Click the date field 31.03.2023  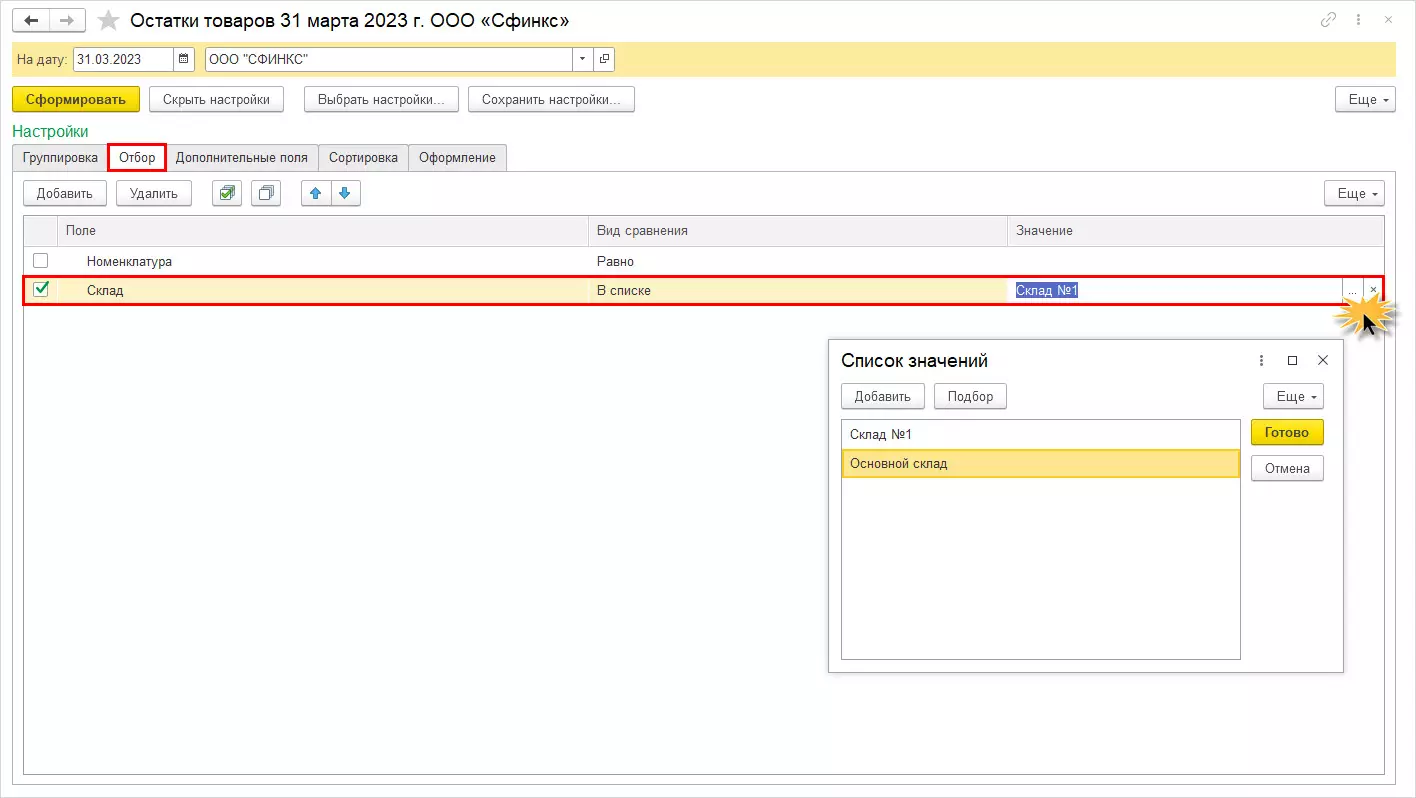coord(123,59)
